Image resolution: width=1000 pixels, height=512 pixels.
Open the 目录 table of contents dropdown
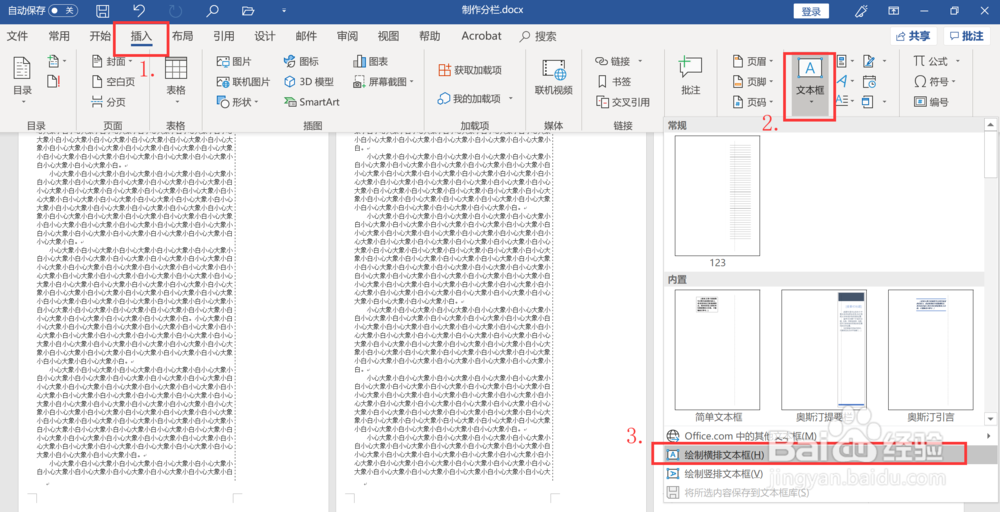click(x=22, y=78)
